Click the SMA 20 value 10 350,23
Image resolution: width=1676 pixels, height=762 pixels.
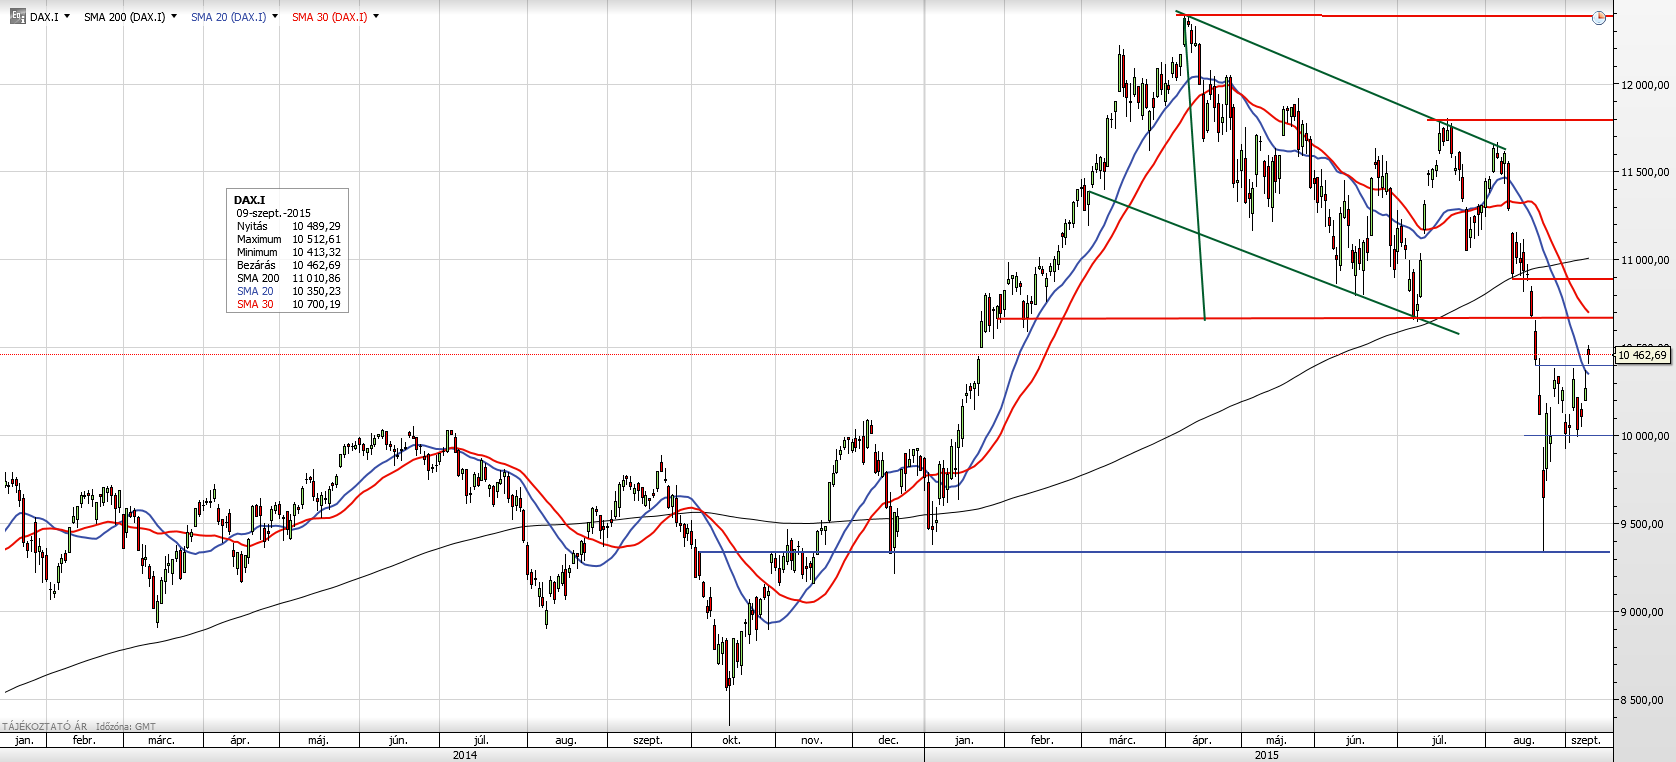[316, 291]
